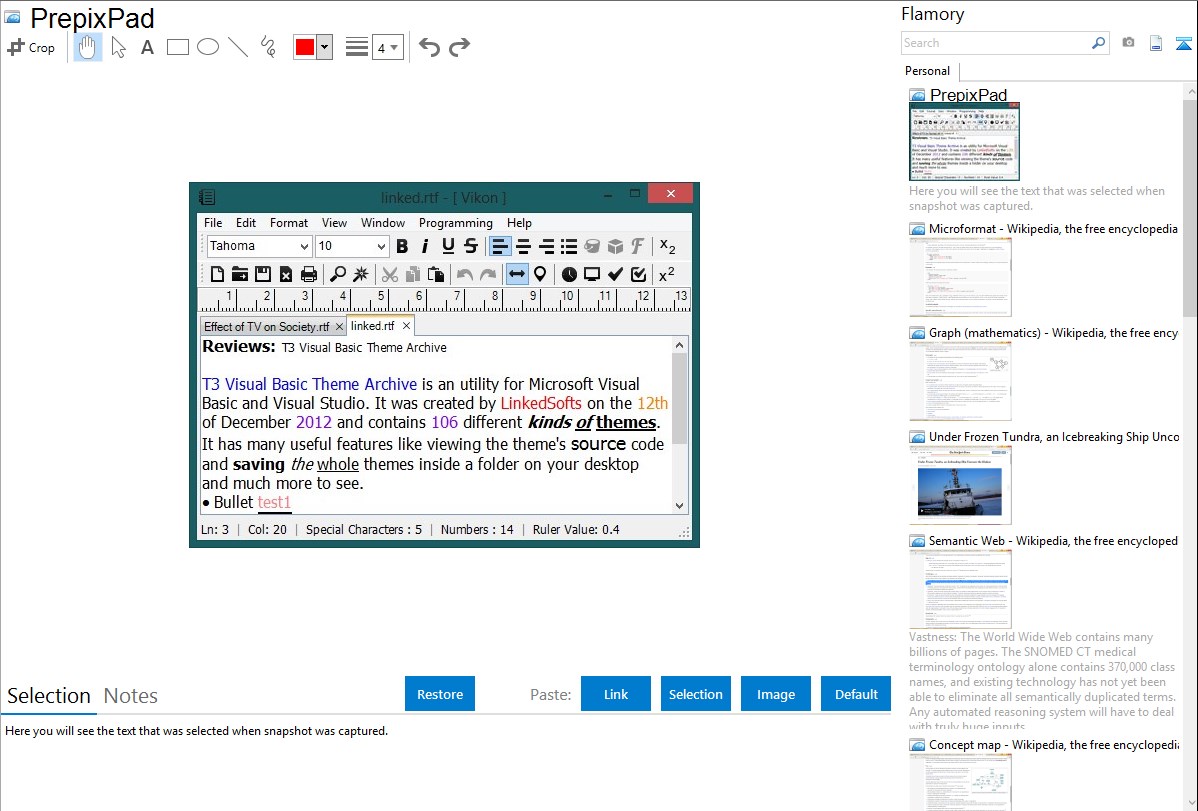1198x811 pixels.
Task: Open the Under Frozen Tundra snapshot thumbnail
Action: 960,485
